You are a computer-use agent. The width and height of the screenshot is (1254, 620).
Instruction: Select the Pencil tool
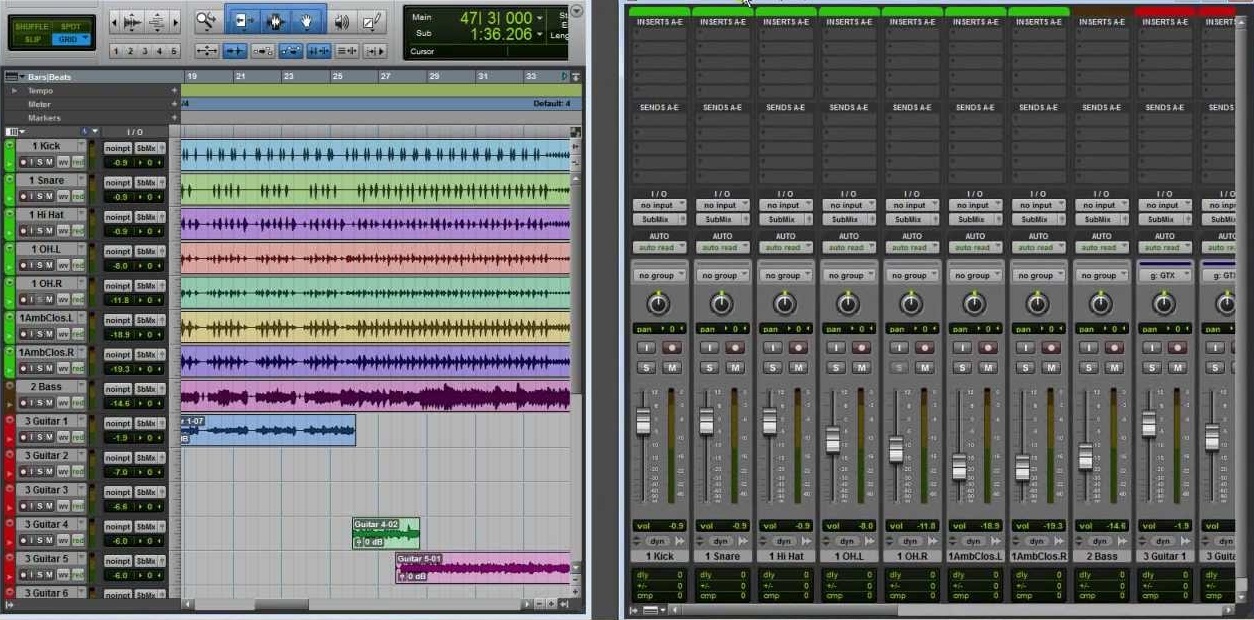[371, 20]
